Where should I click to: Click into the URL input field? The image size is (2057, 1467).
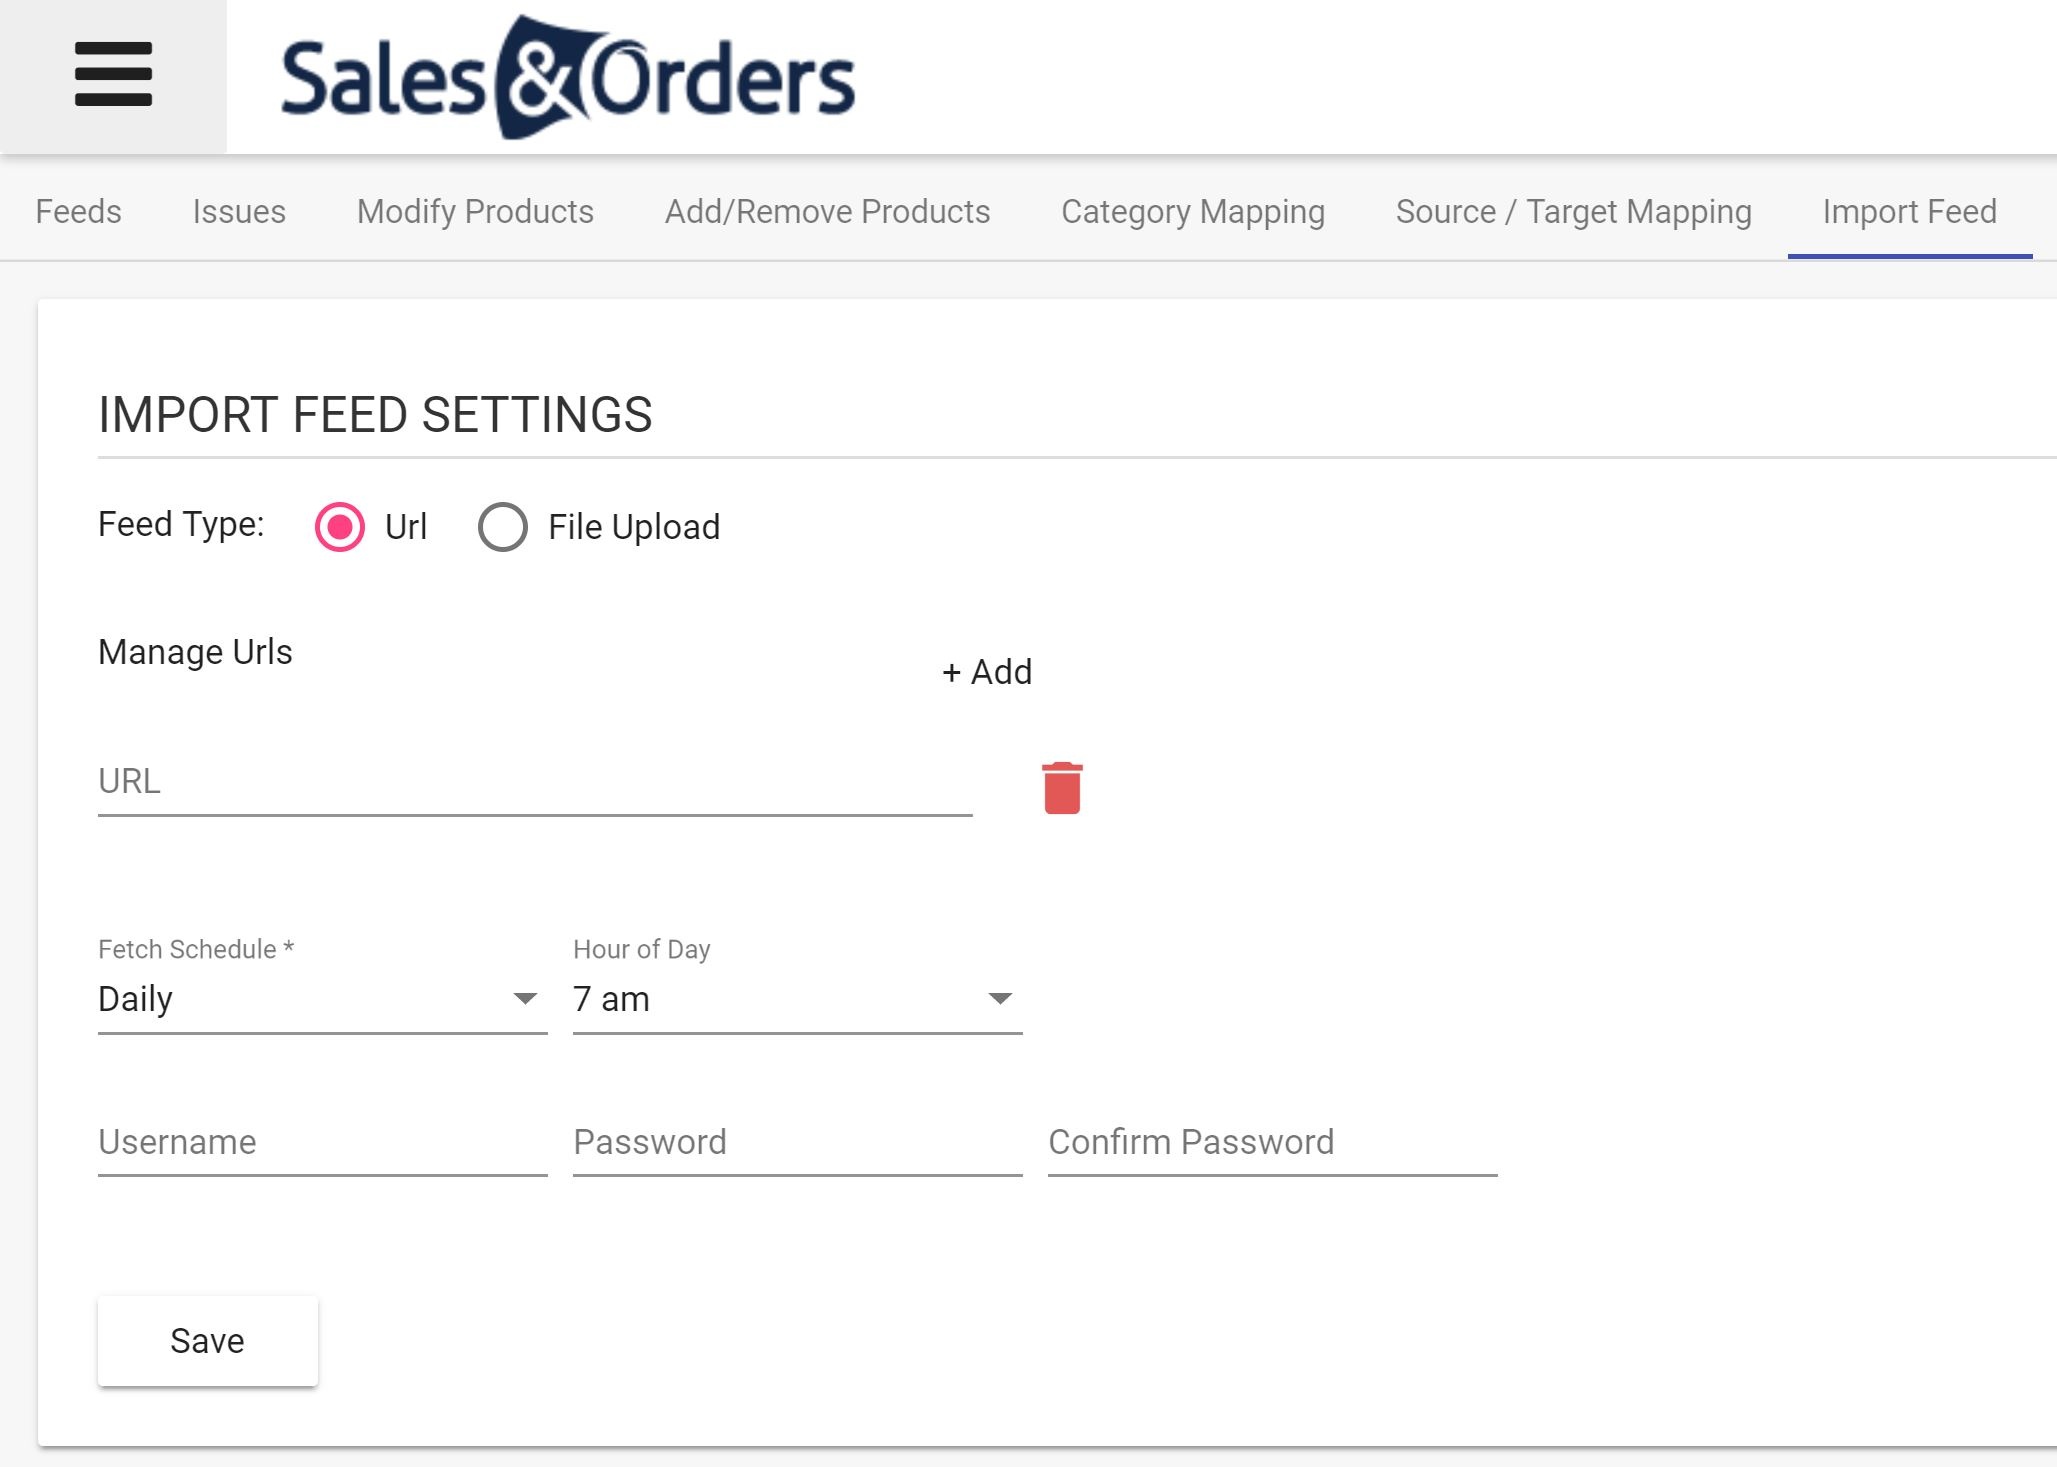(x=534, y=783)
